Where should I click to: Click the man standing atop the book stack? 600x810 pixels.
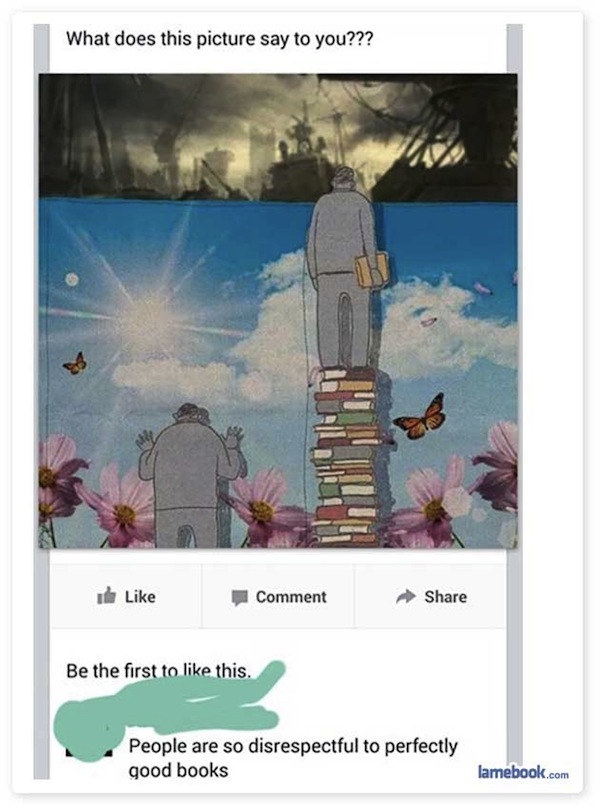pyautogui.click(x=343, y=269)
